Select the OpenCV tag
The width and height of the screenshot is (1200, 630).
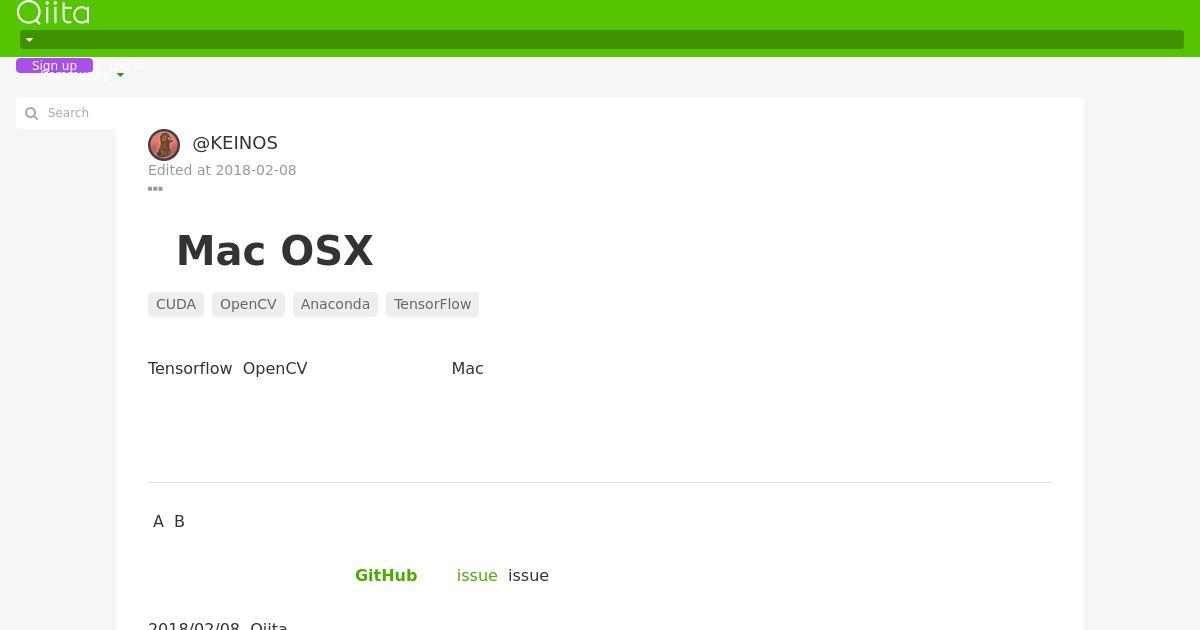(248, 304)
